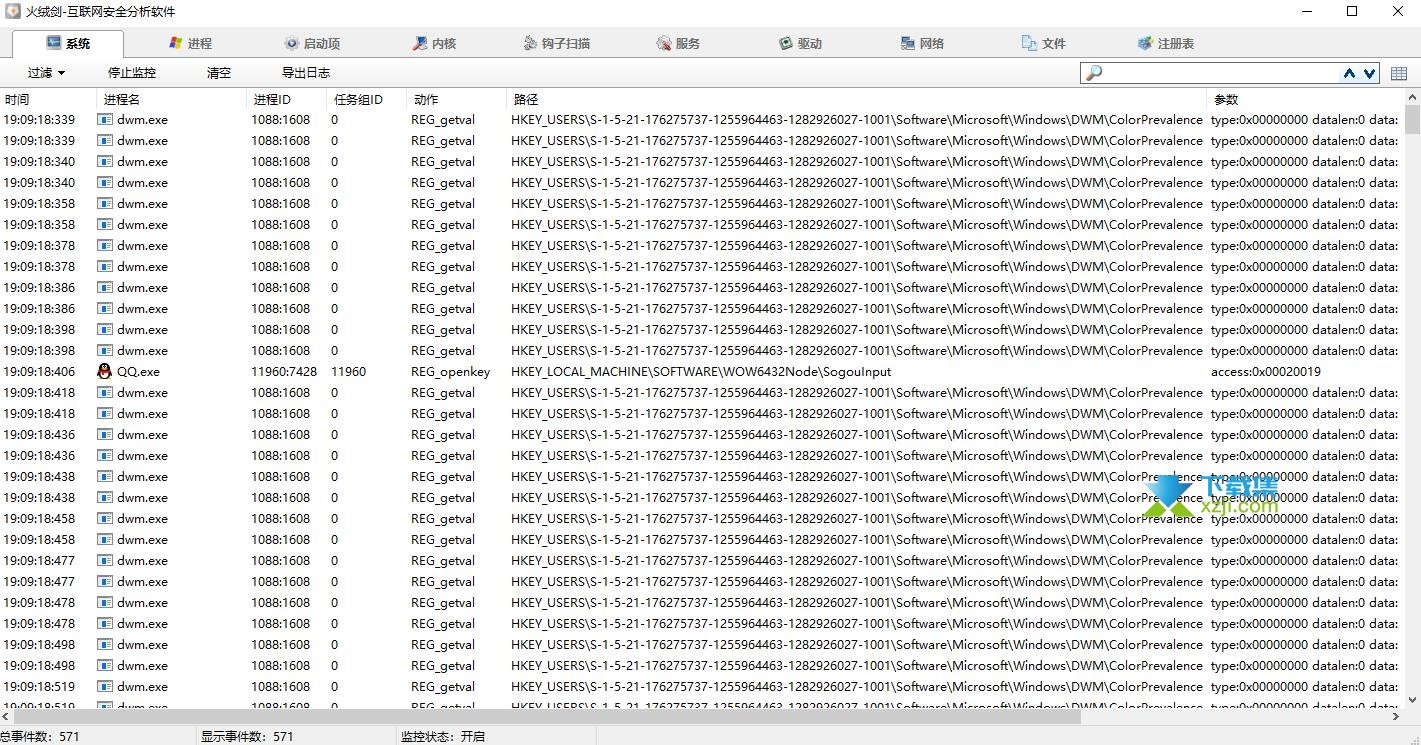
Task: Click the scroll down arrow
Action: [1413, 701]
